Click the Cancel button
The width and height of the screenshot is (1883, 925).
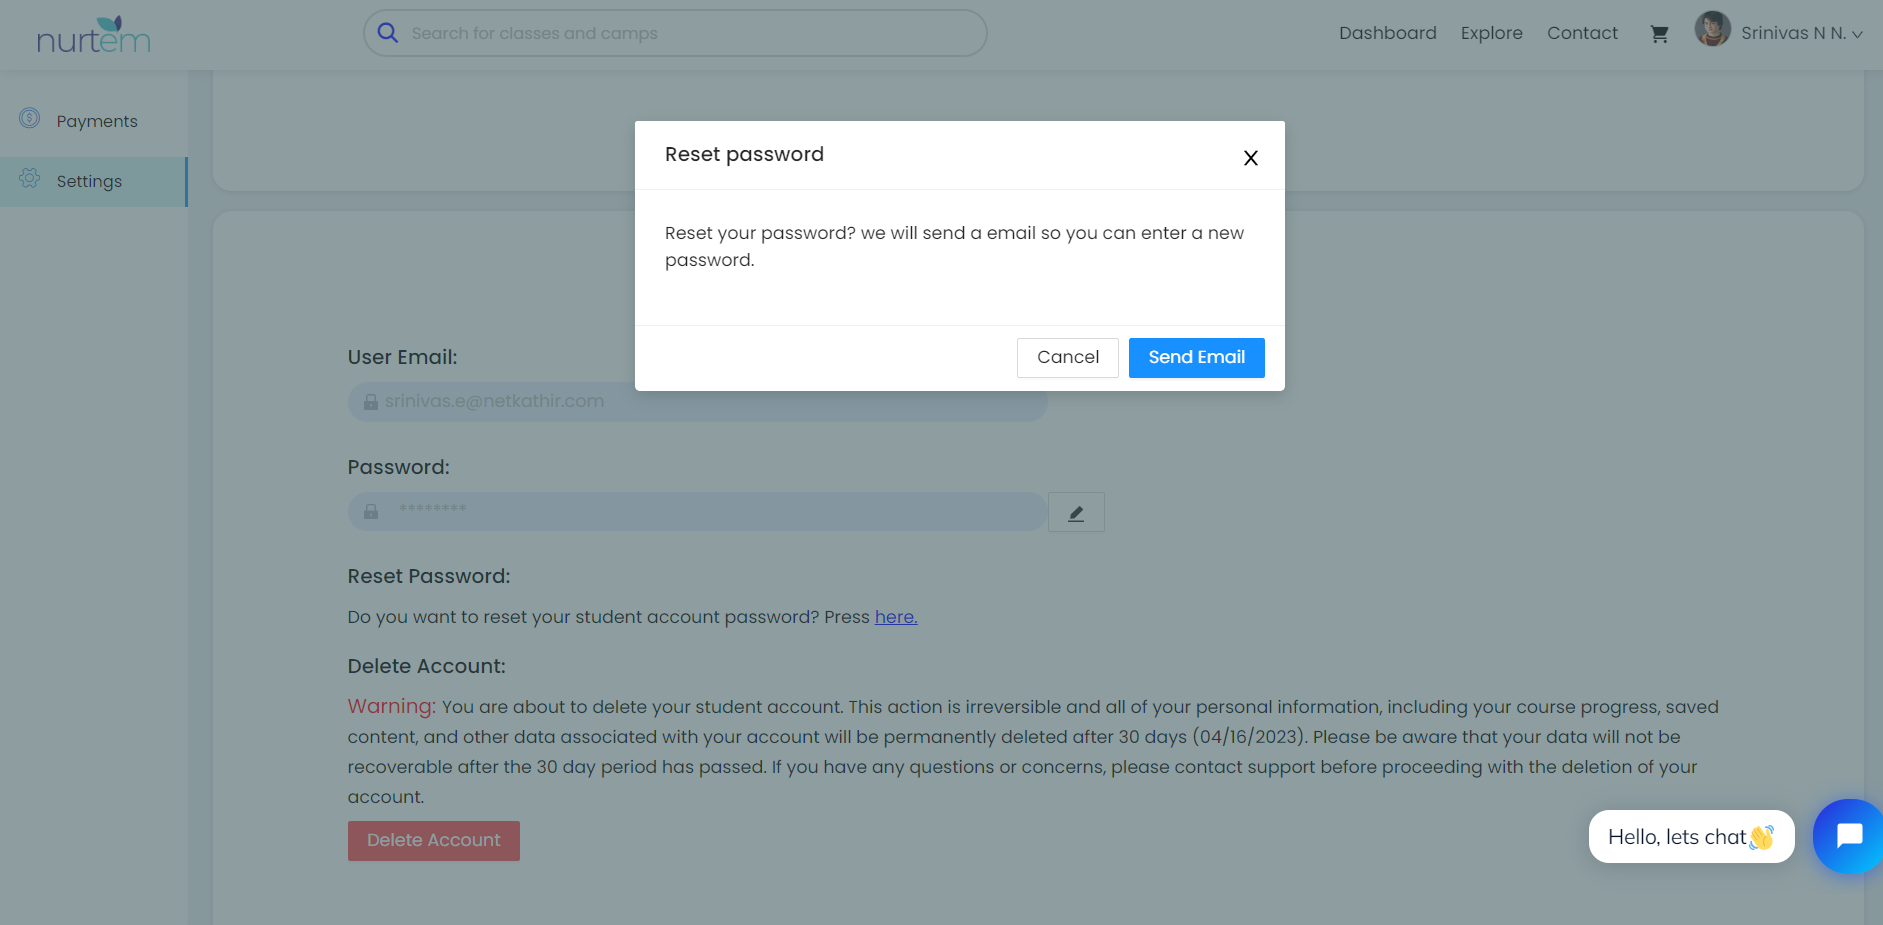tap(1067, 358)
